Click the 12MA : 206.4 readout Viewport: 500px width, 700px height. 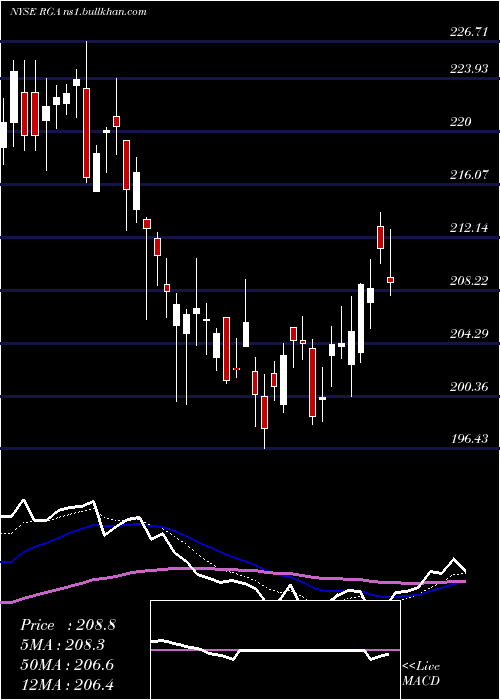(67, 684)
